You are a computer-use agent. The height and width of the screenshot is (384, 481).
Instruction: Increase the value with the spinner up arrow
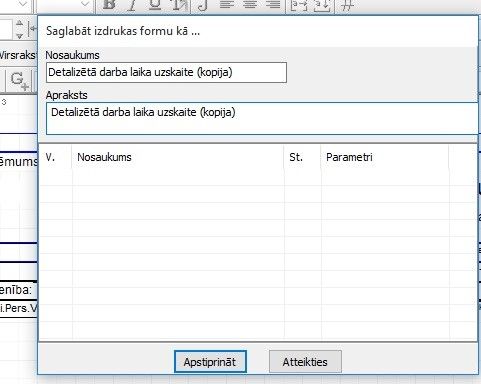click(x=19, y=24)
